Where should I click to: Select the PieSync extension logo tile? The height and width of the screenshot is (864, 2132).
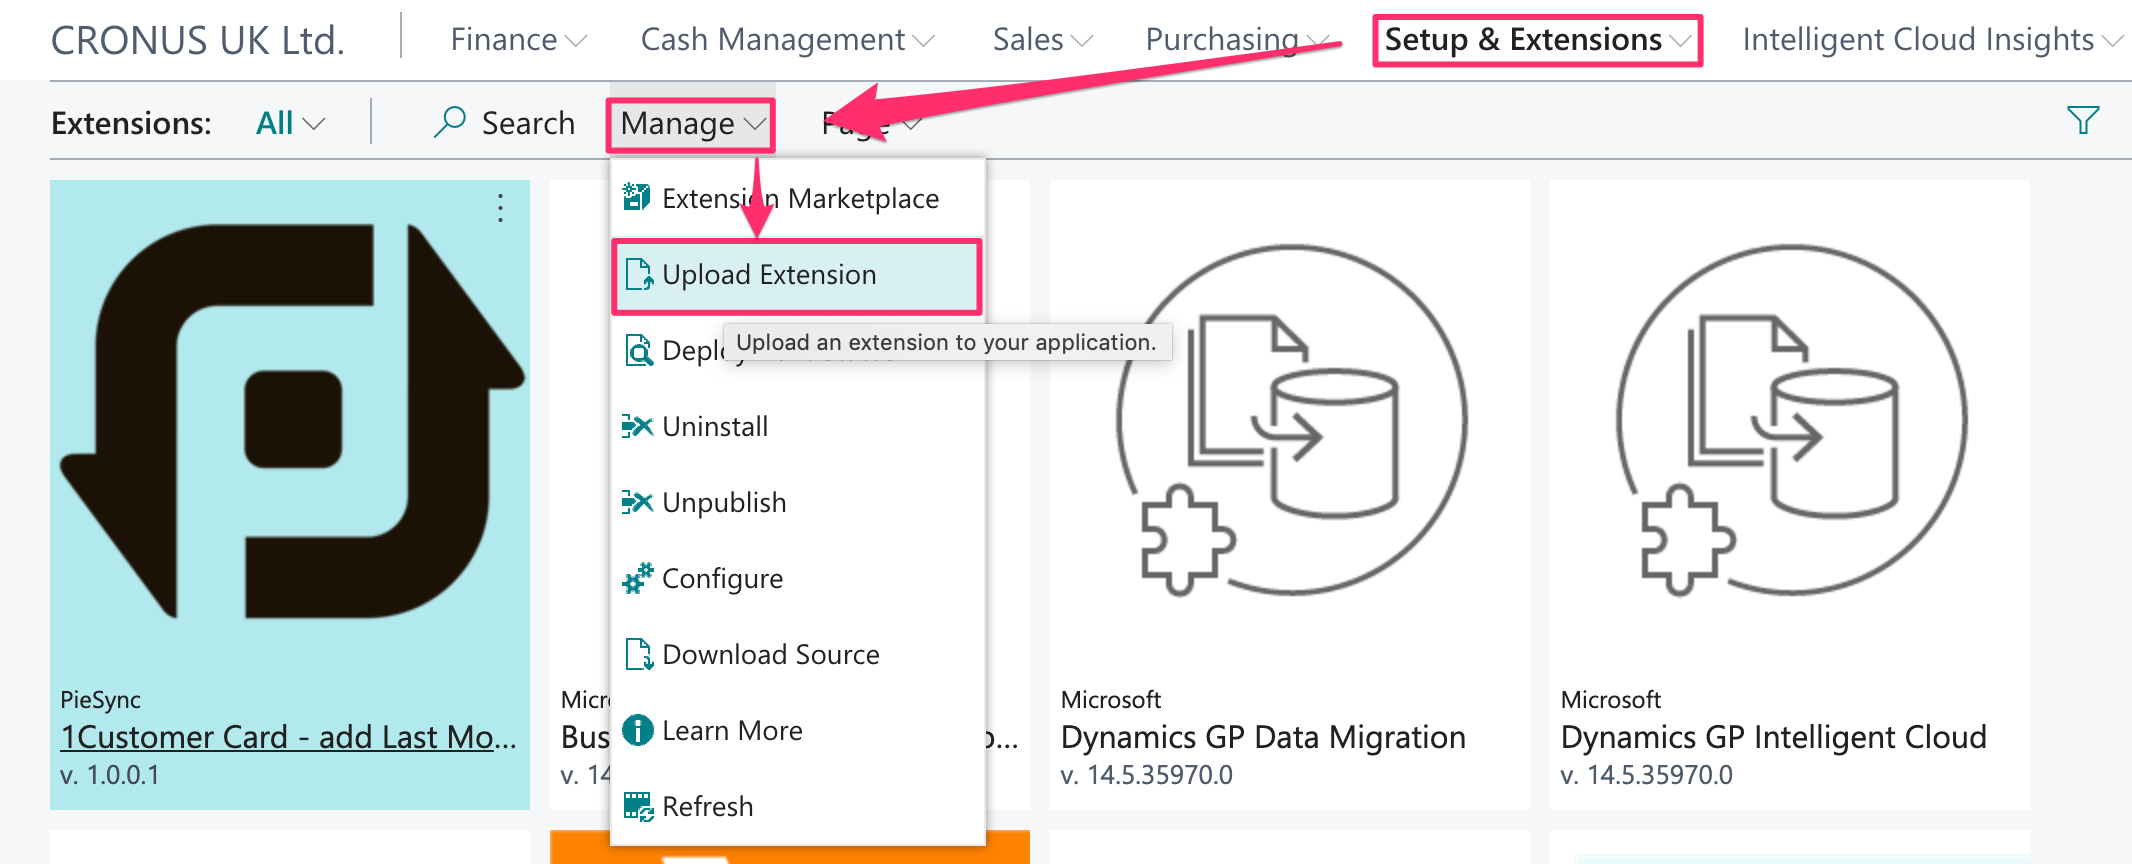pos(290,422)
